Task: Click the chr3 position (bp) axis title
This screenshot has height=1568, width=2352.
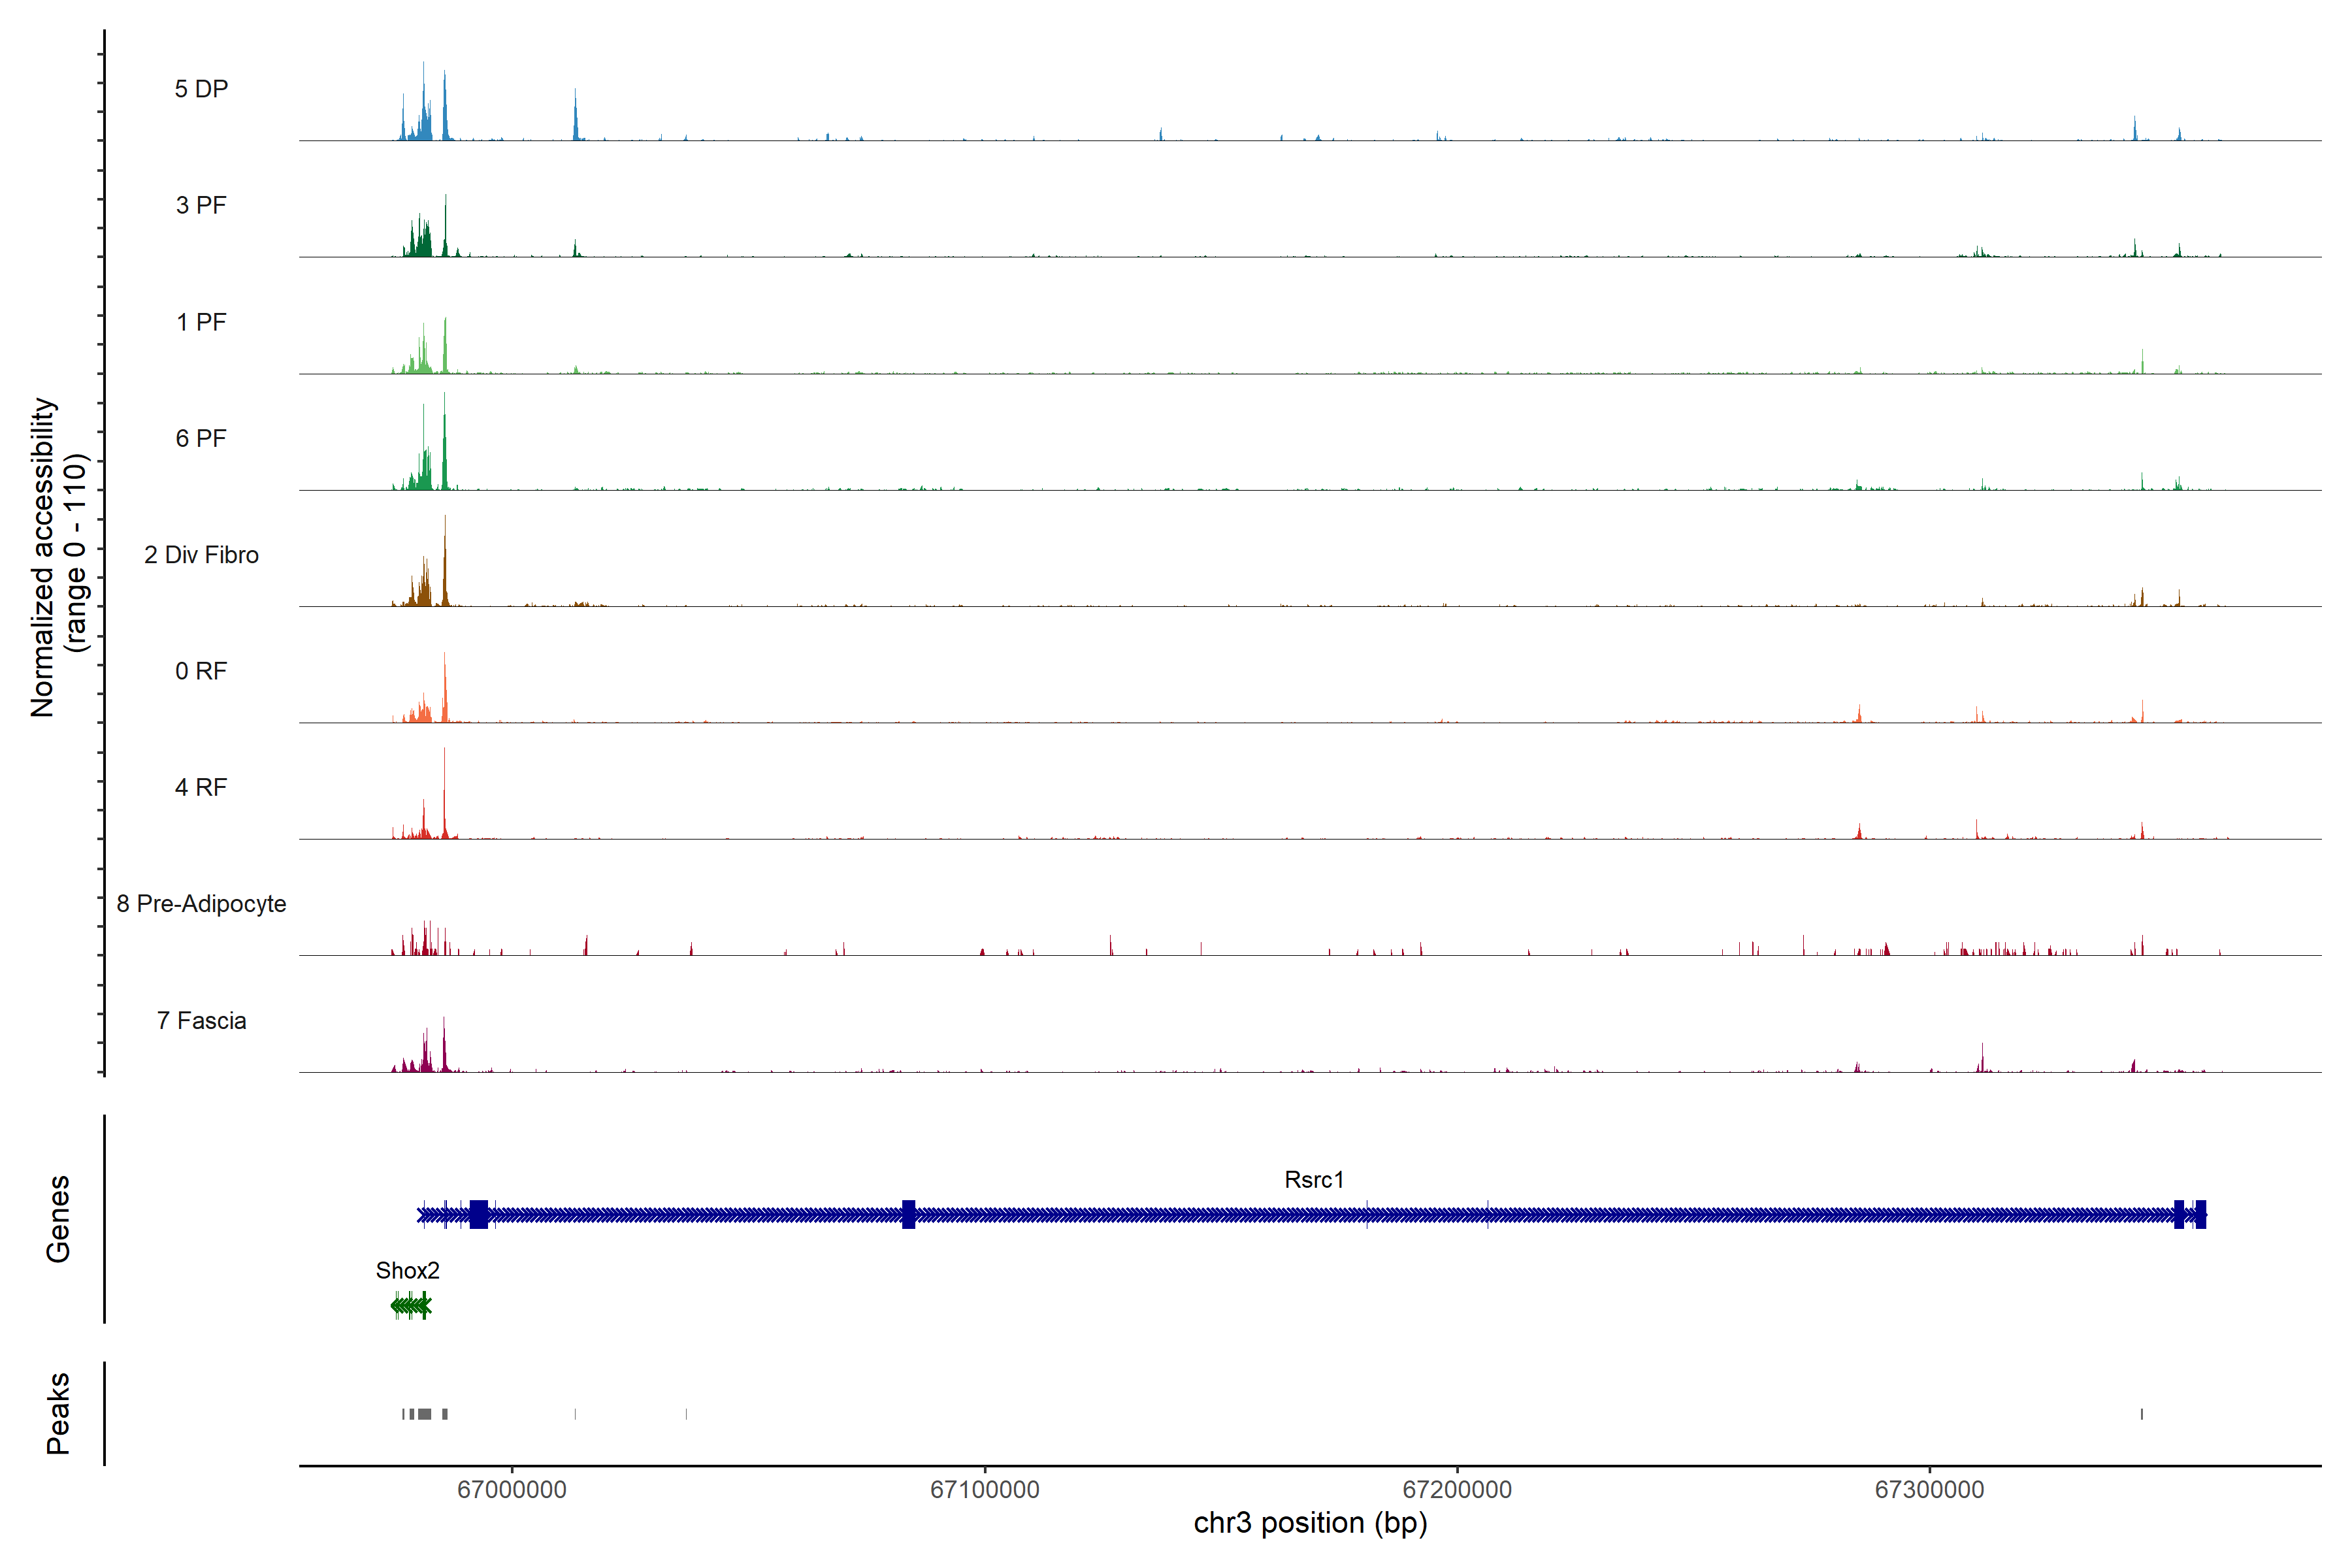Action: [x=1310, y=1523]
